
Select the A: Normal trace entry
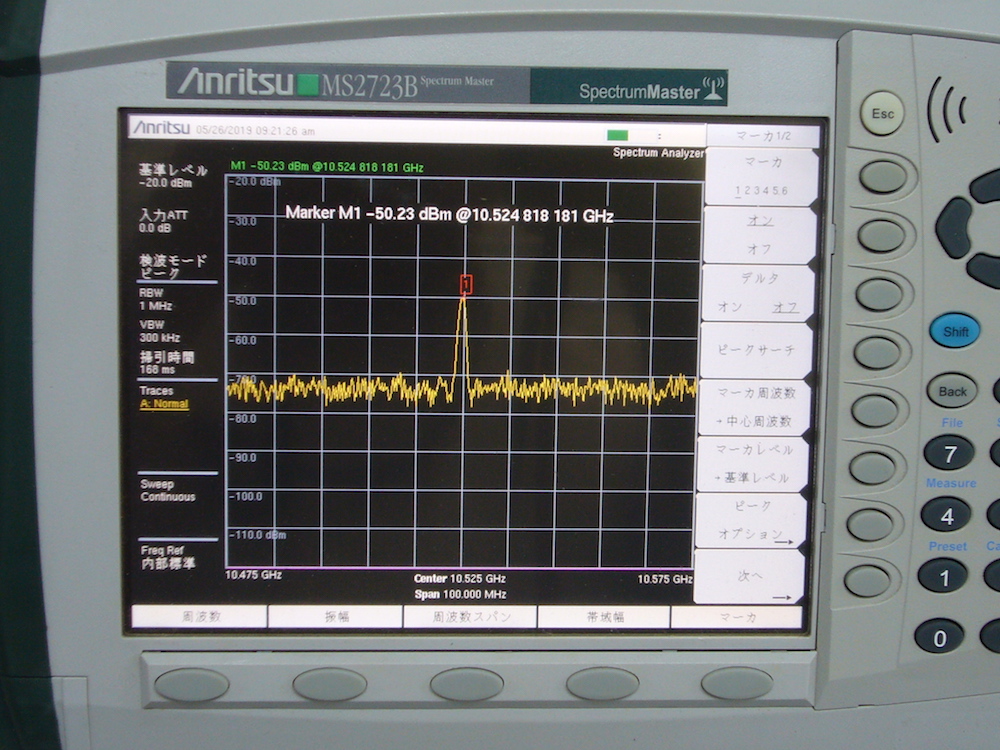click(x=164, y=404)
